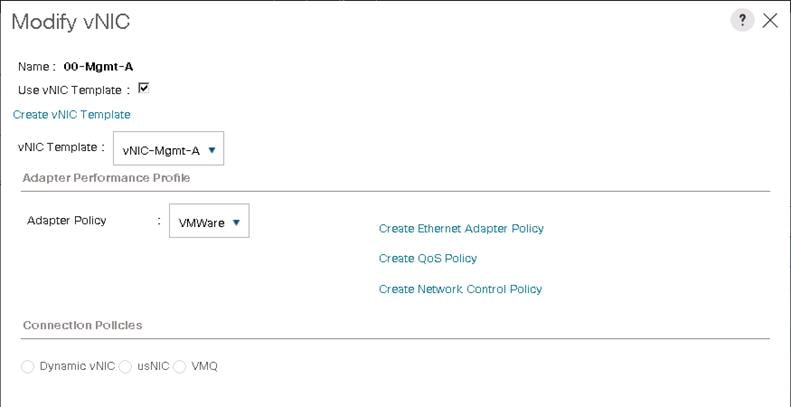Click the Create vNIC Template link
Image resolution: width=791 pixels, height=407 pixels.
pos(71,114)
